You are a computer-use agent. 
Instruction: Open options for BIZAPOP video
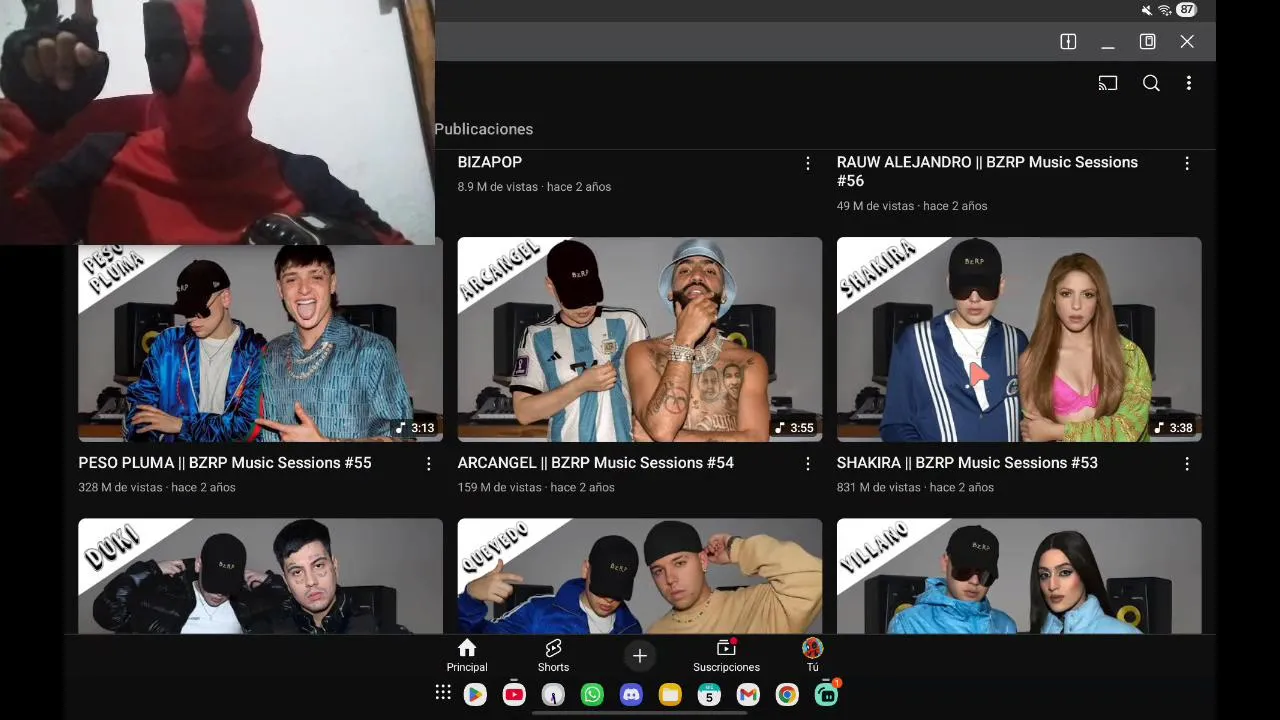pos(808,163)
